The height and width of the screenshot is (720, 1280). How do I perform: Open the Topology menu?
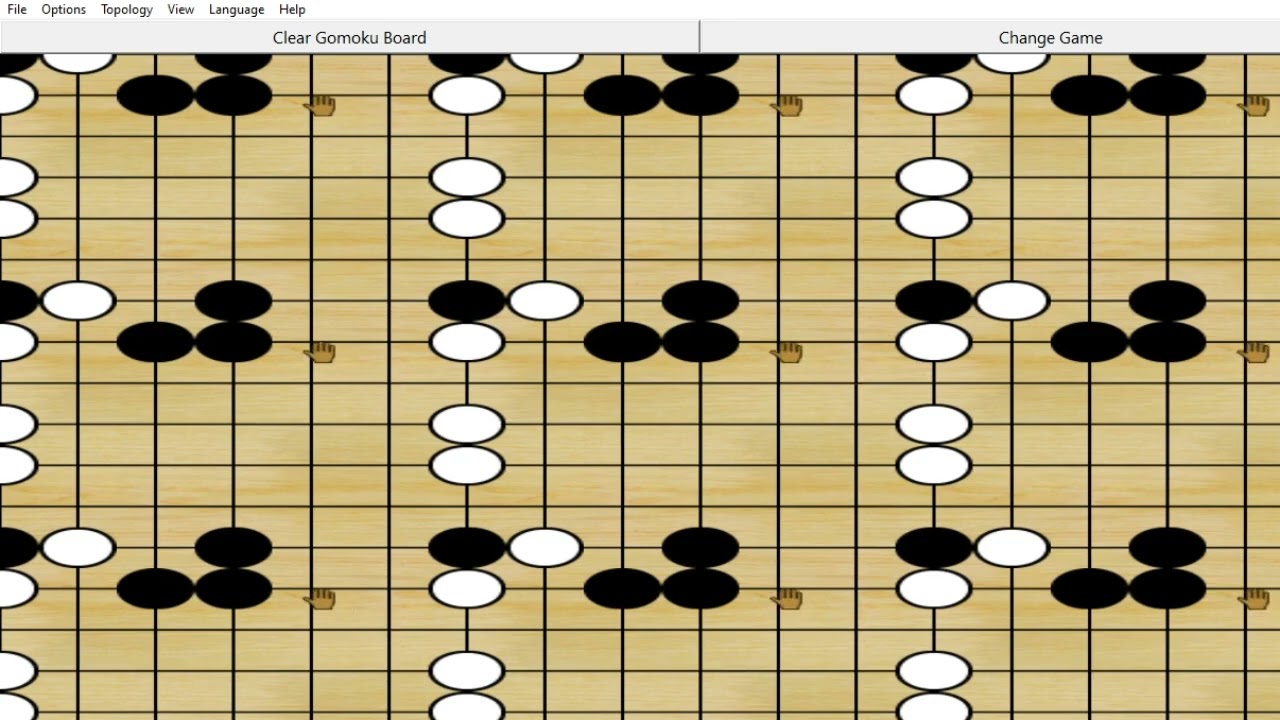[x=127, y=9]
